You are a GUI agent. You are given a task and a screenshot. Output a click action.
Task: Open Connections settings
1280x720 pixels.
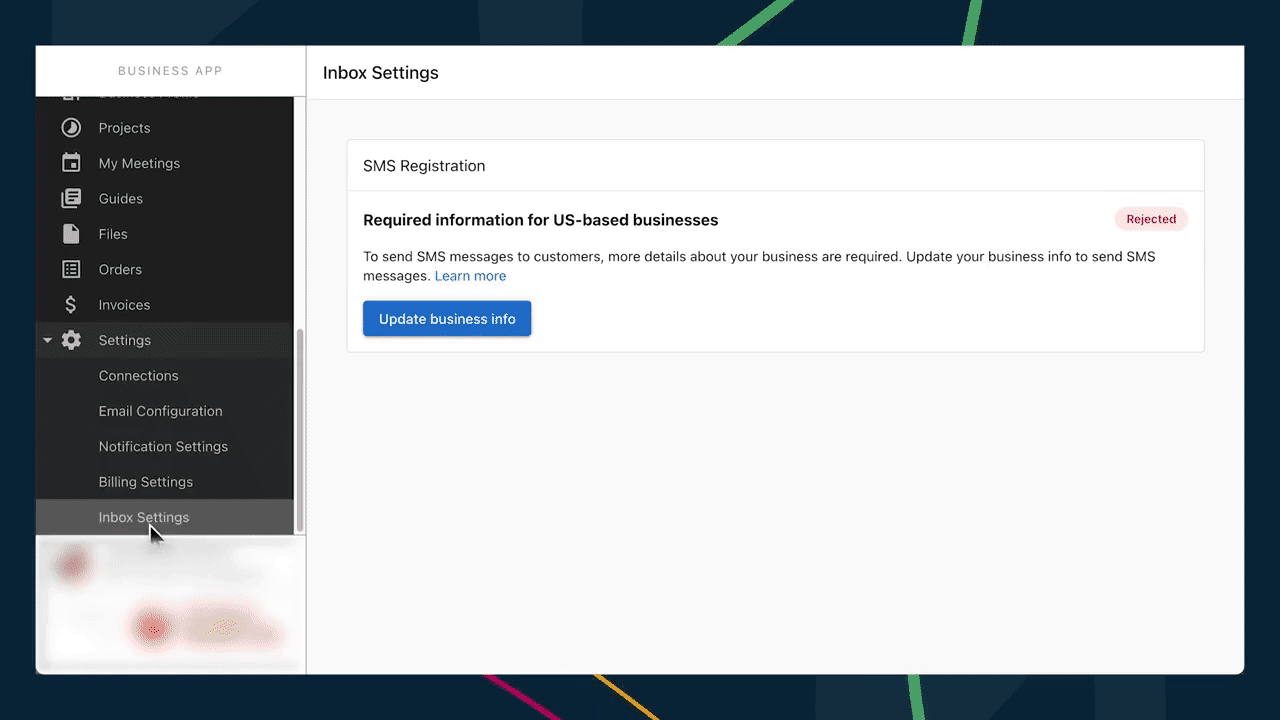[138, 375]
